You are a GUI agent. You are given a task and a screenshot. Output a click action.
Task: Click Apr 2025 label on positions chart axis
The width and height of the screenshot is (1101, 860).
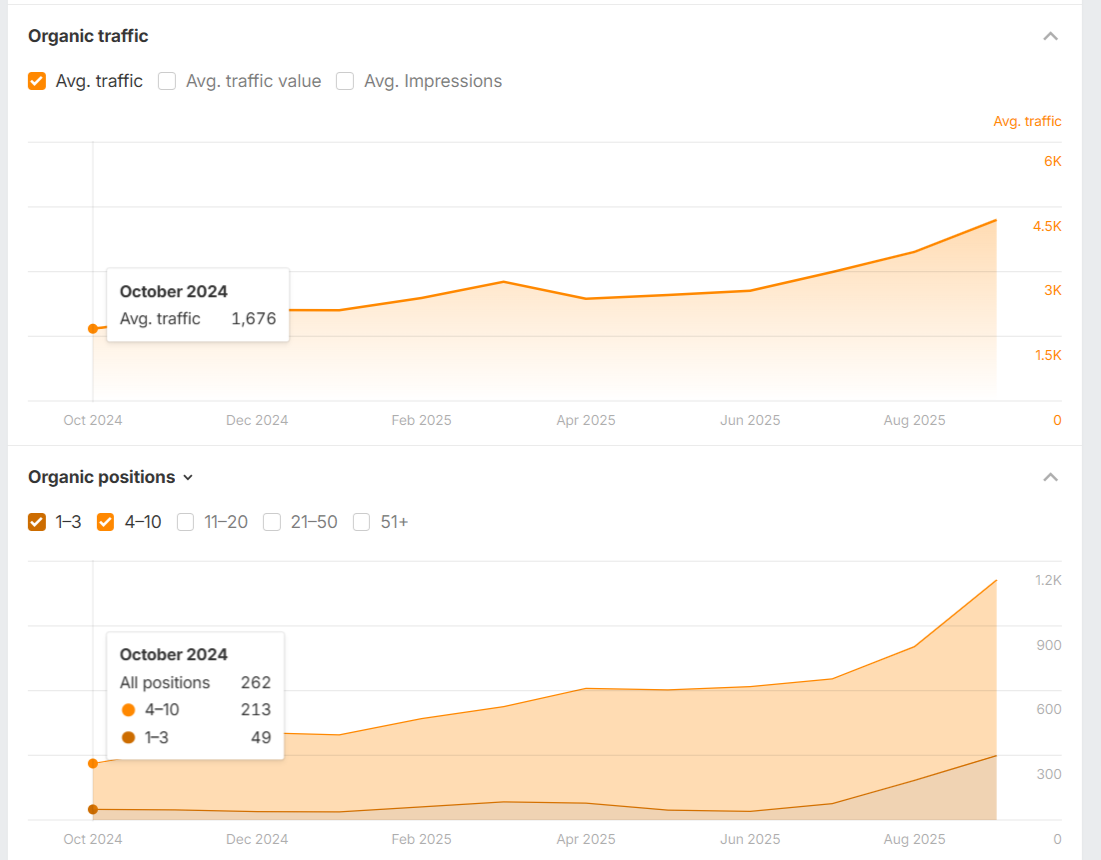click(x=585, y=839)
